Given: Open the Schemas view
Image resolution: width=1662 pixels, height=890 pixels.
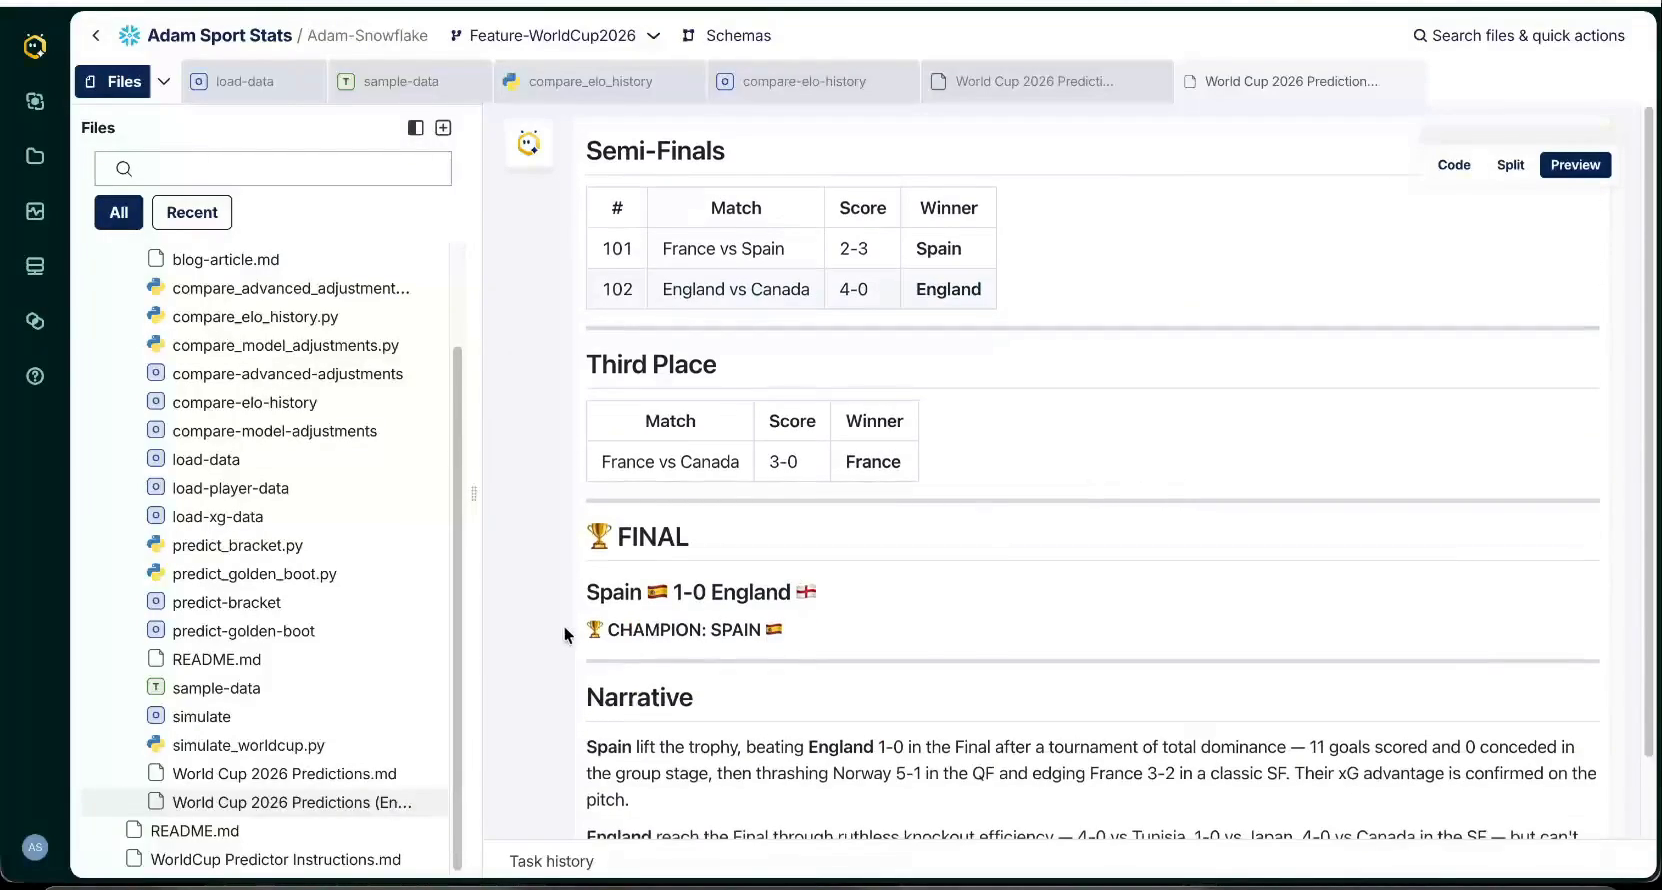Looking at the screenshot, I should pyautogui.click(x=727, y=35).
